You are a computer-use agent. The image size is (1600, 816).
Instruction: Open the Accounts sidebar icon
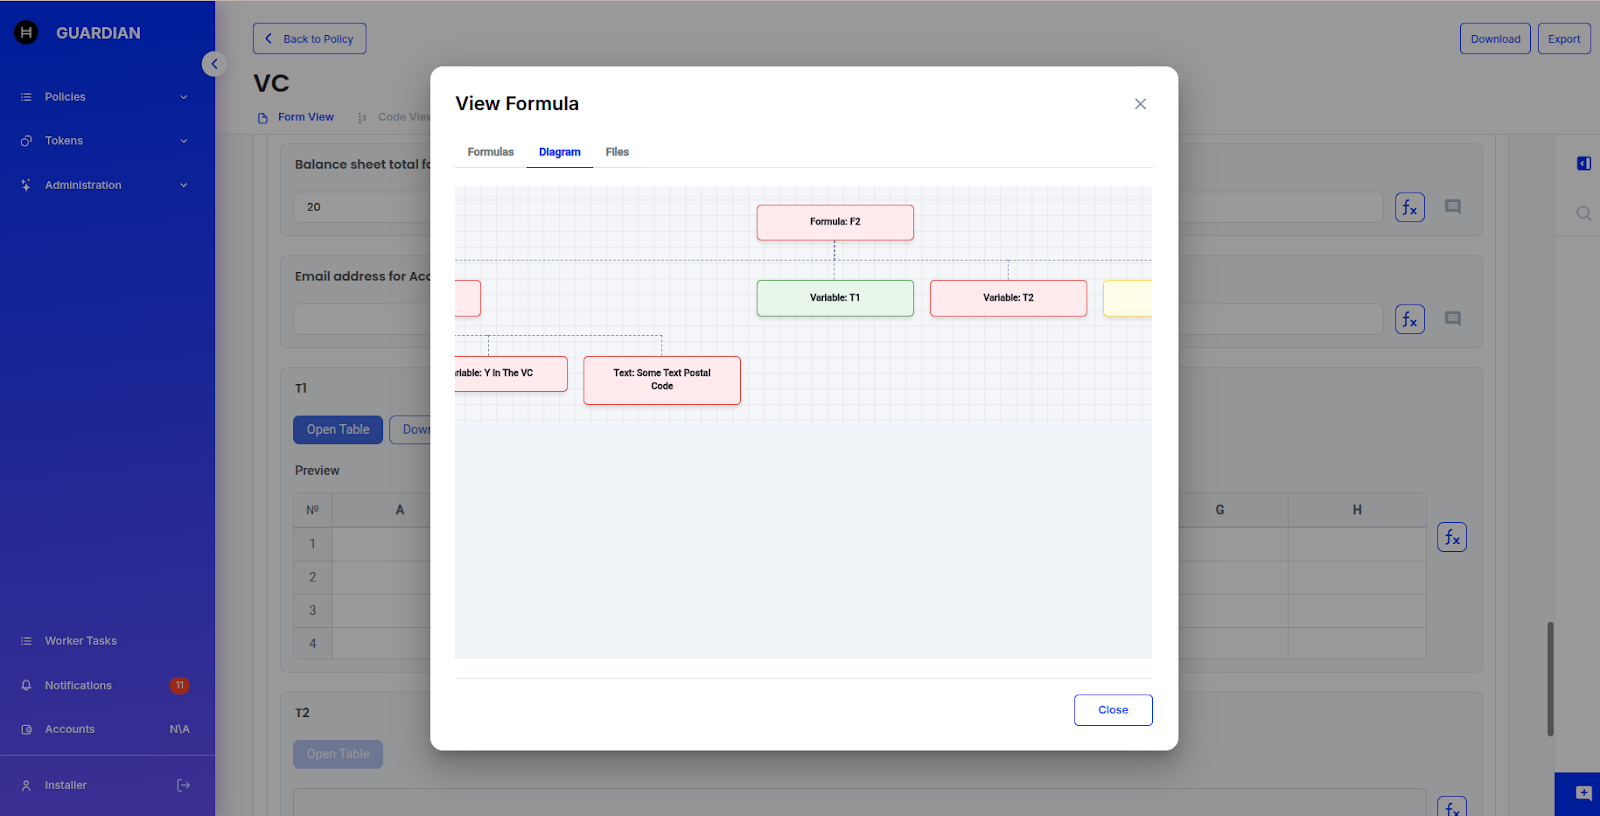tap(27, 730)
